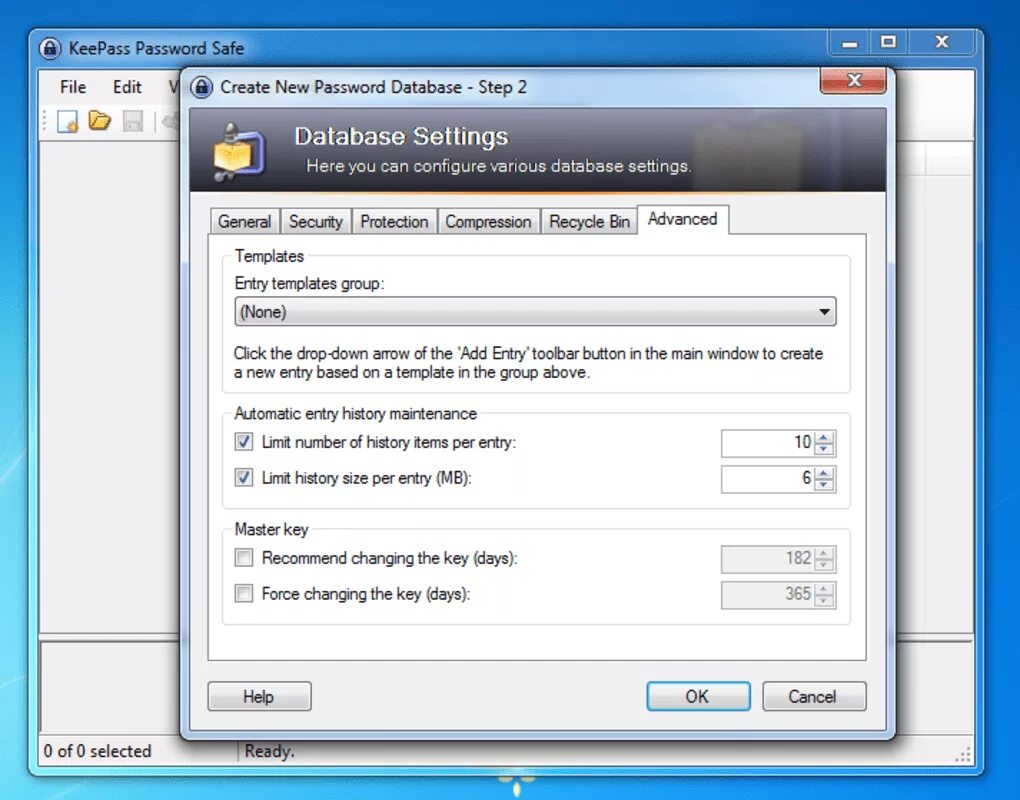
Task: Click the resize grip in KeePass status bar
Action: coord(963,754)
